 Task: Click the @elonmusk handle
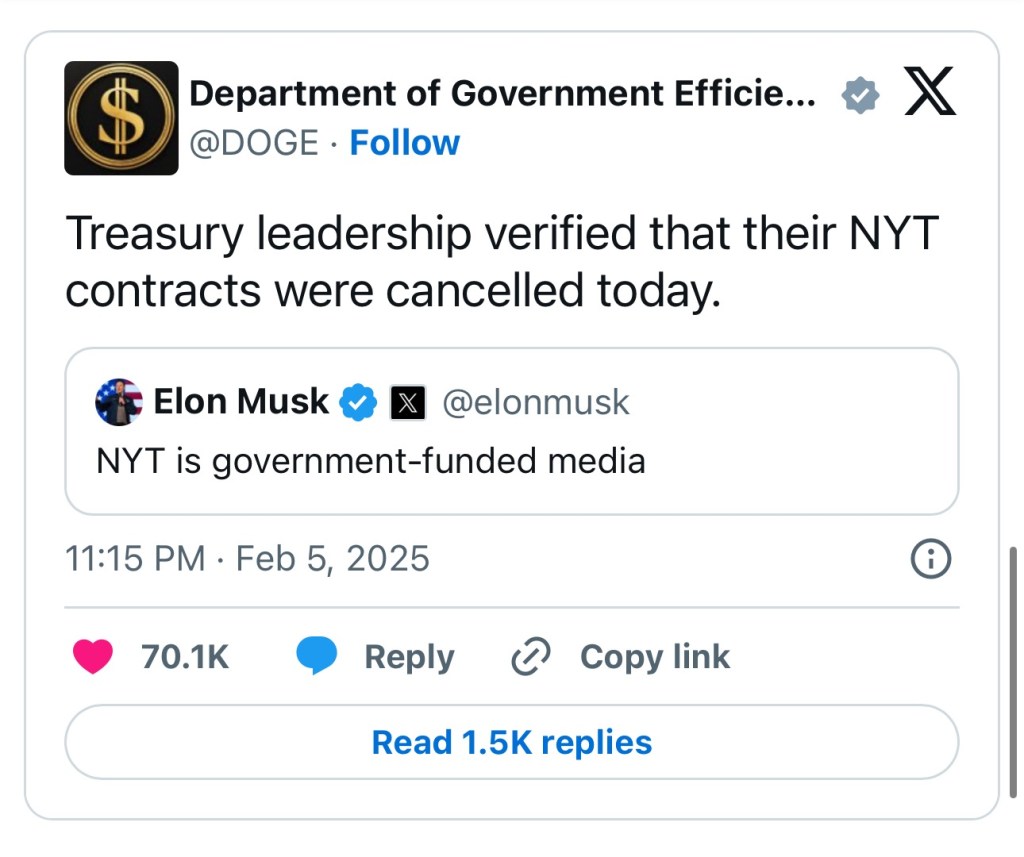[536, 401]
